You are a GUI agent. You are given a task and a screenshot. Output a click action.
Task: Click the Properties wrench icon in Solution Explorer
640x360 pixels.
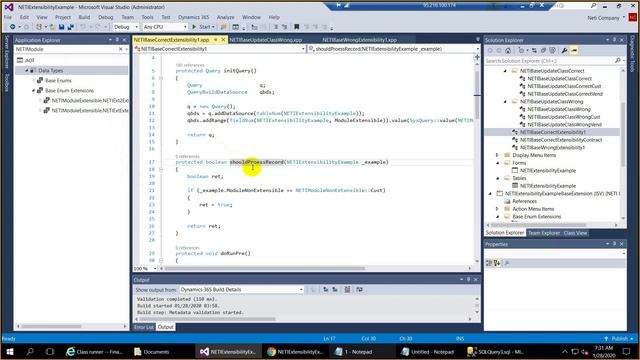[x=564, y=51]
